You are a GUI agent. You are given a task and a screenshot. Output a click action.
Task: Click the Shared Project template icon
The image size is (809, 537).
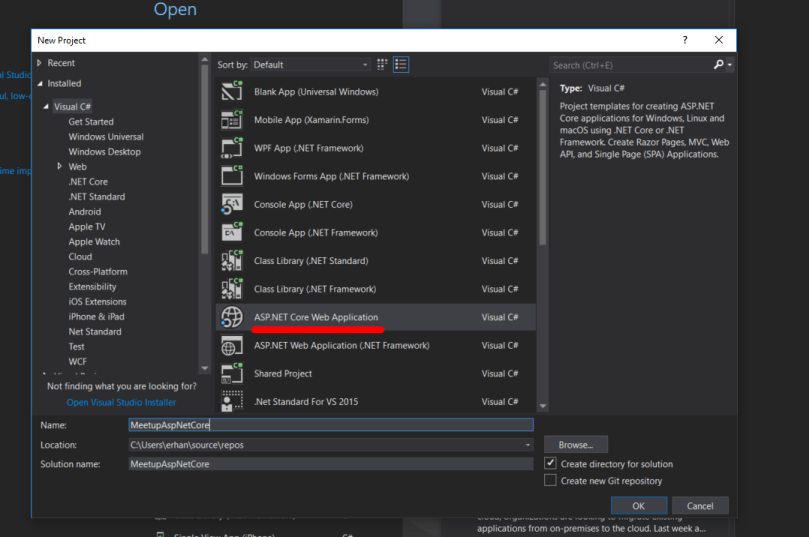(x=232, y=374)
